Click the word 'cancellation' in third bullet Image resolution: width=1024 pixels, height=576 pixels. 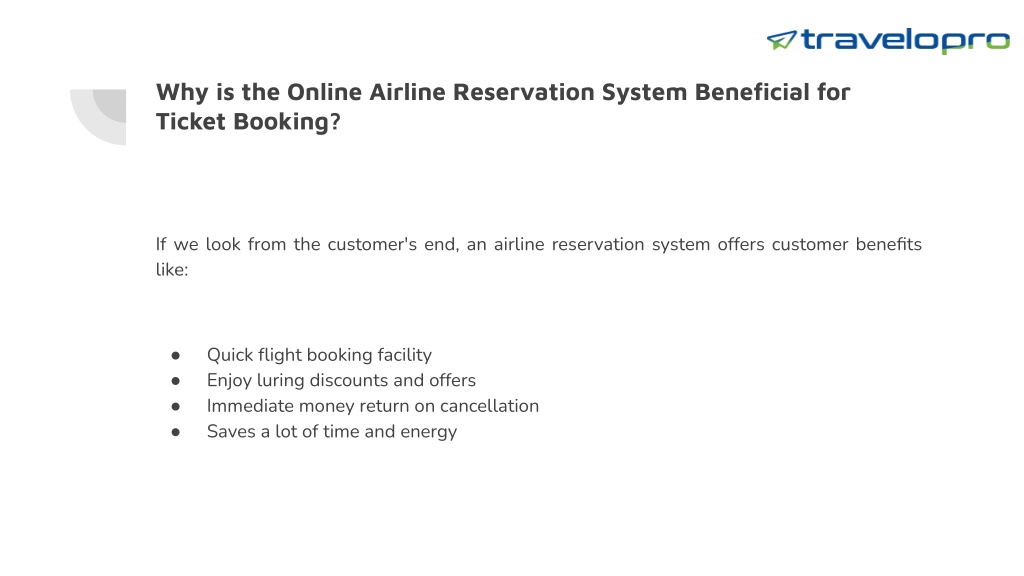490,406
